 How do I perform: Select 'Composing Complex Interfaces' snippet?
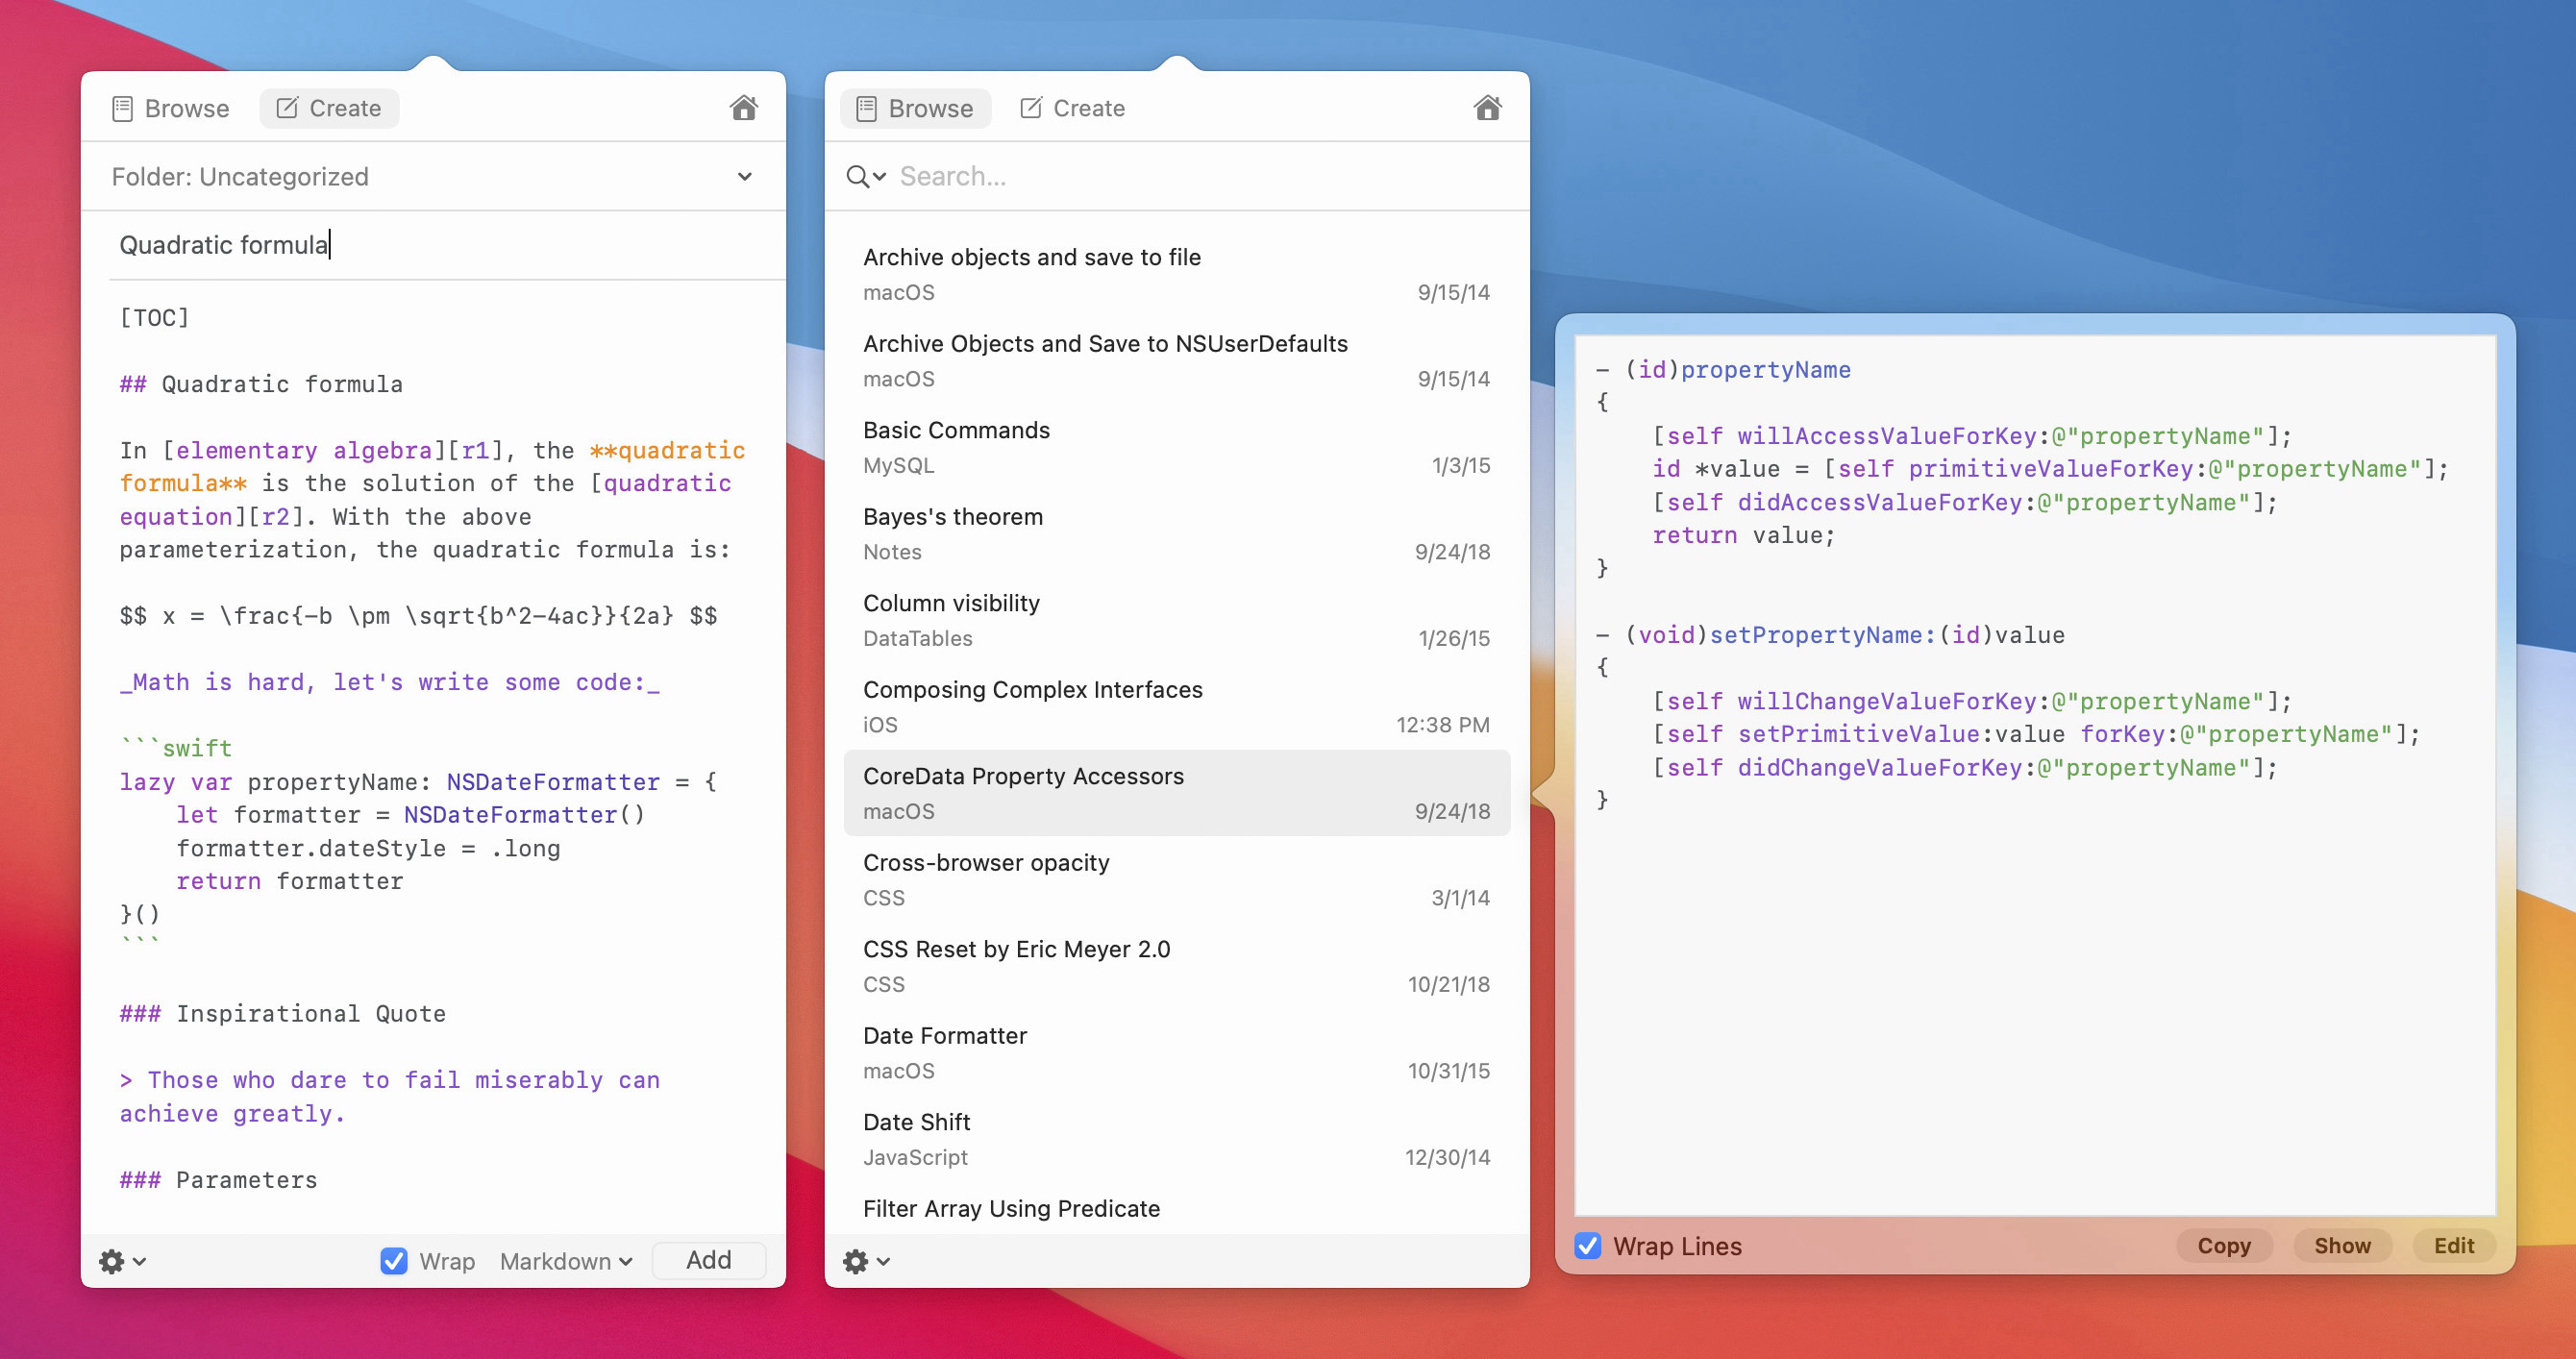point(1176,707)
